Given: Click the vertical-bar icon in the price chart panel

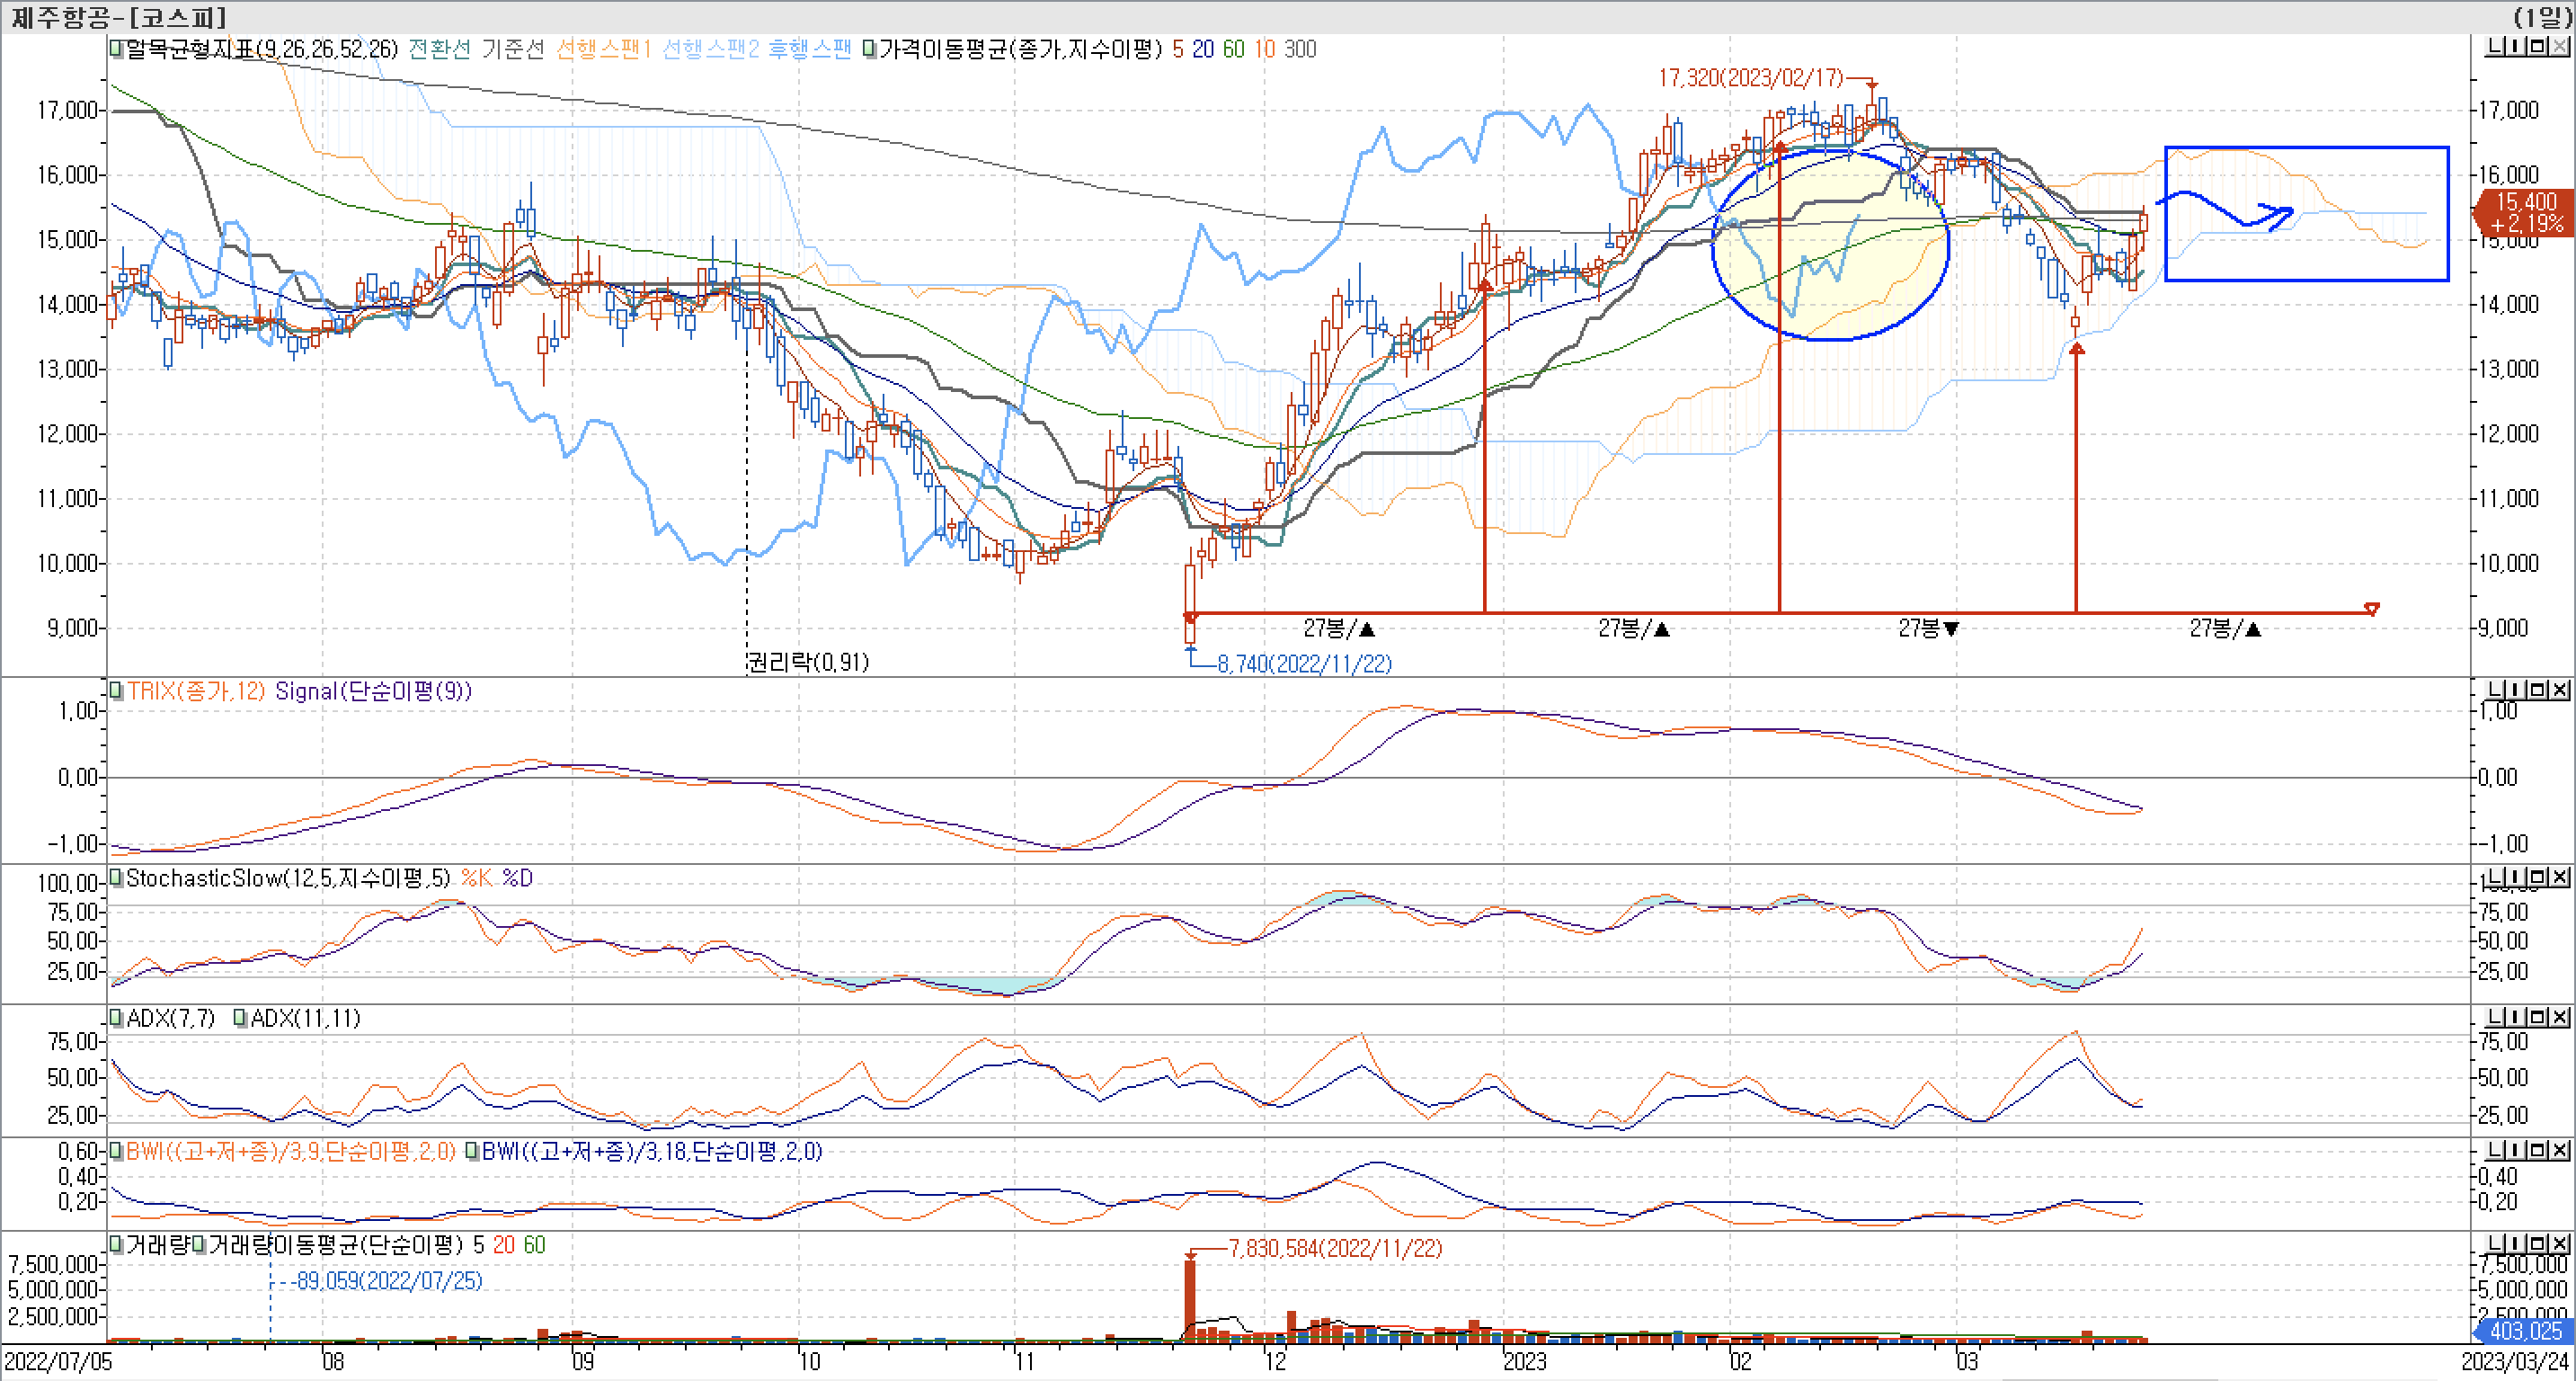Looking at the screenshot, I should pos(2516,46).
